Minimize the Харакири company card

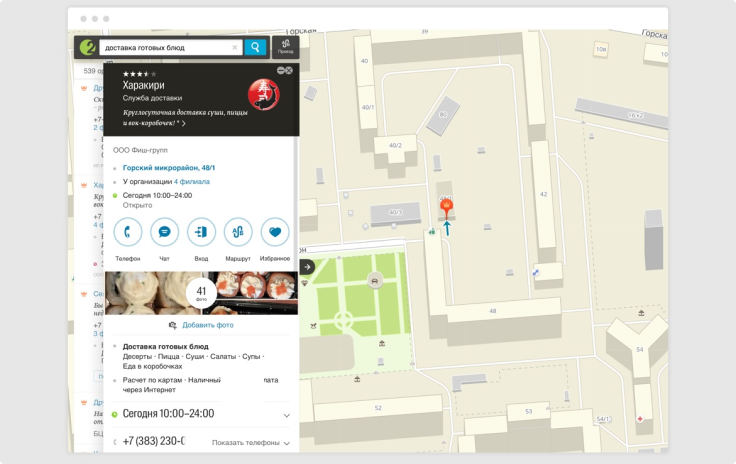point(281,70)
